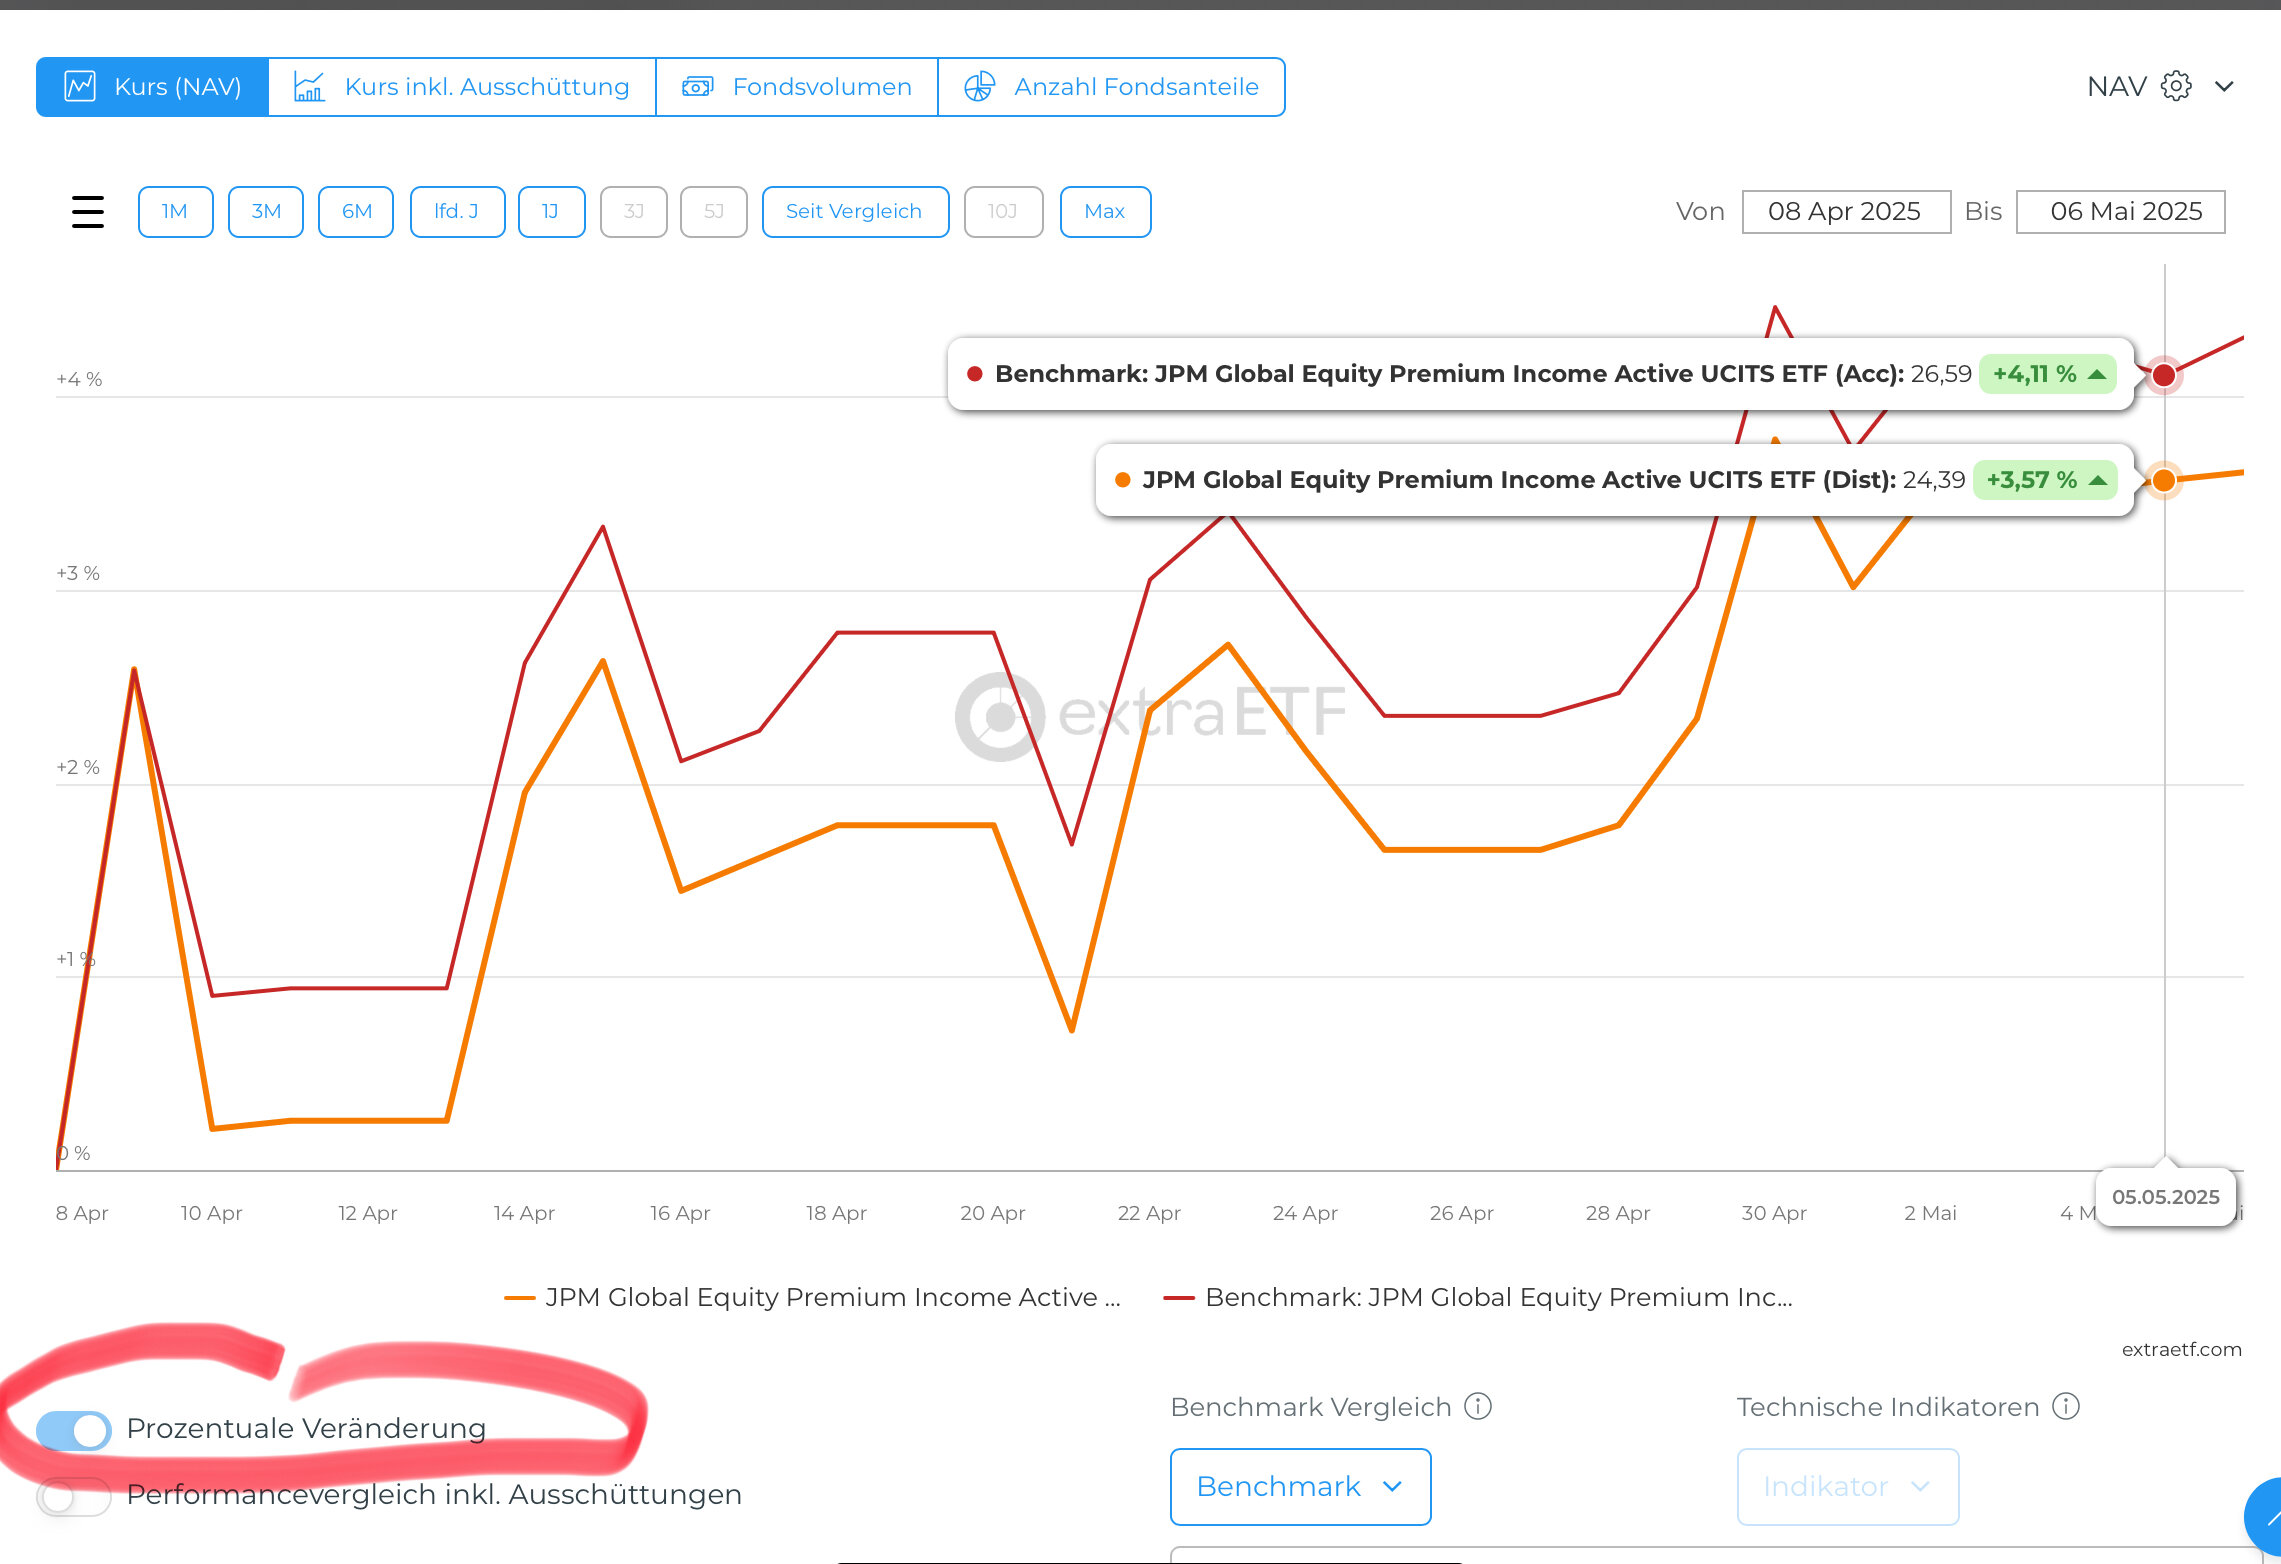The width and height of the screenshot is (2281, 1564).
Task: Select the 3M time range button
Action: 265,212
